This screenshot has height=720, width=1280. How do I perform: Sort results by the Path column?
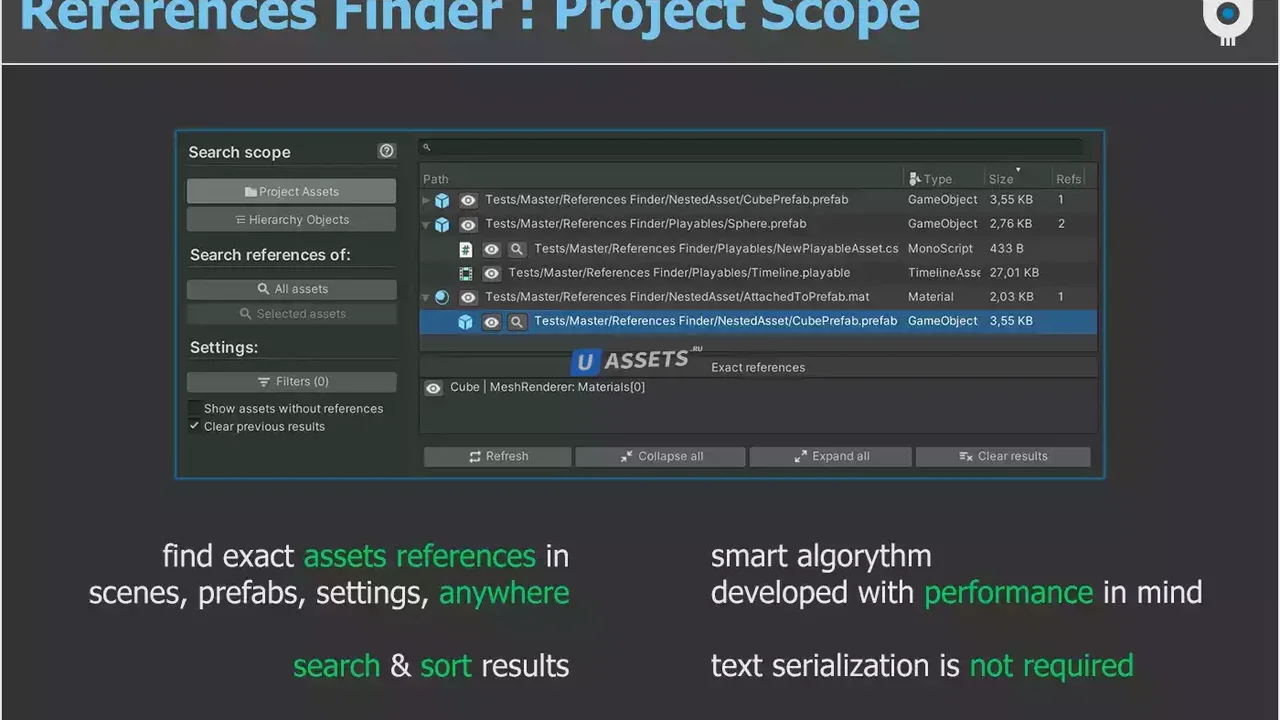436,179
